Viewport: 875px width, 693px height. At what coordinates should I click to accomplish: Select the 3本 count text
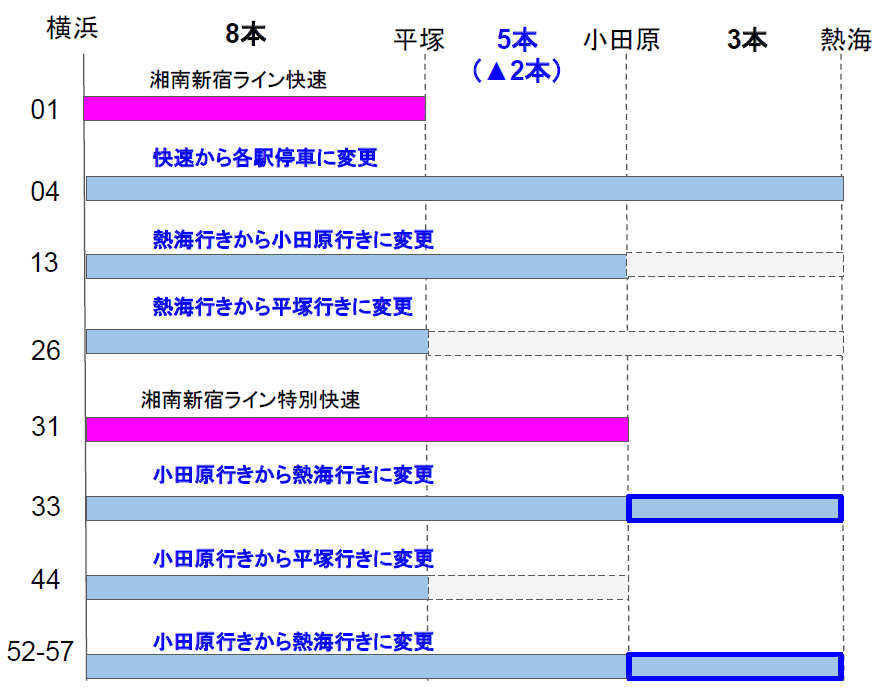coord(747,40)
